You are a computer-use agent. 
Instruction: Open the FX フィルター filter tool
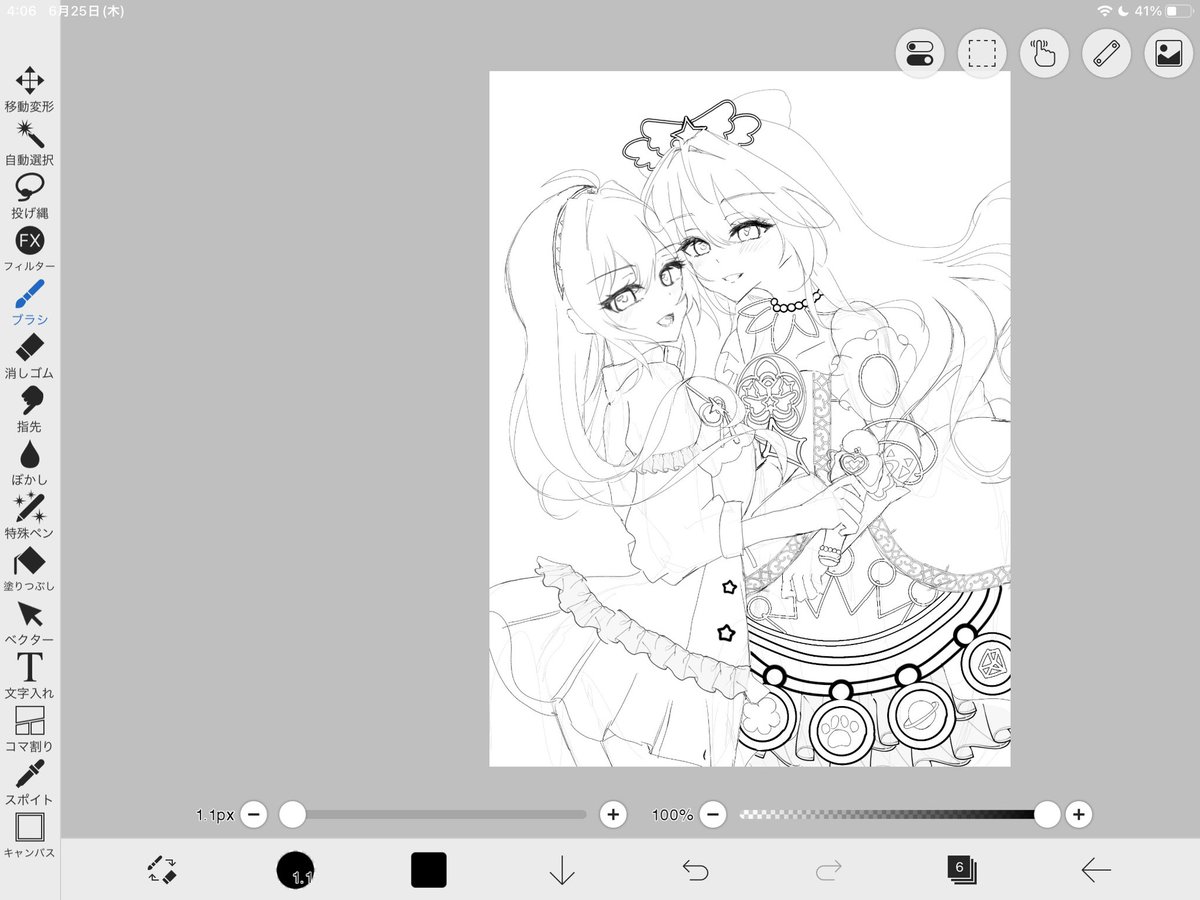pos(30,250)
